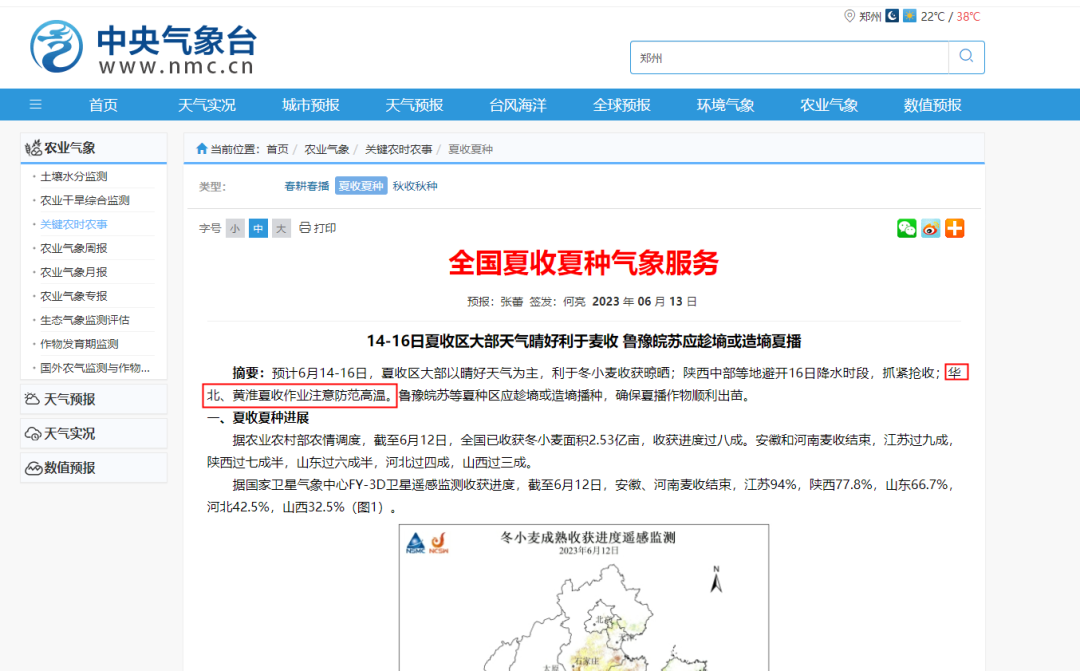Share the article to WeChat

click(906, 228)
